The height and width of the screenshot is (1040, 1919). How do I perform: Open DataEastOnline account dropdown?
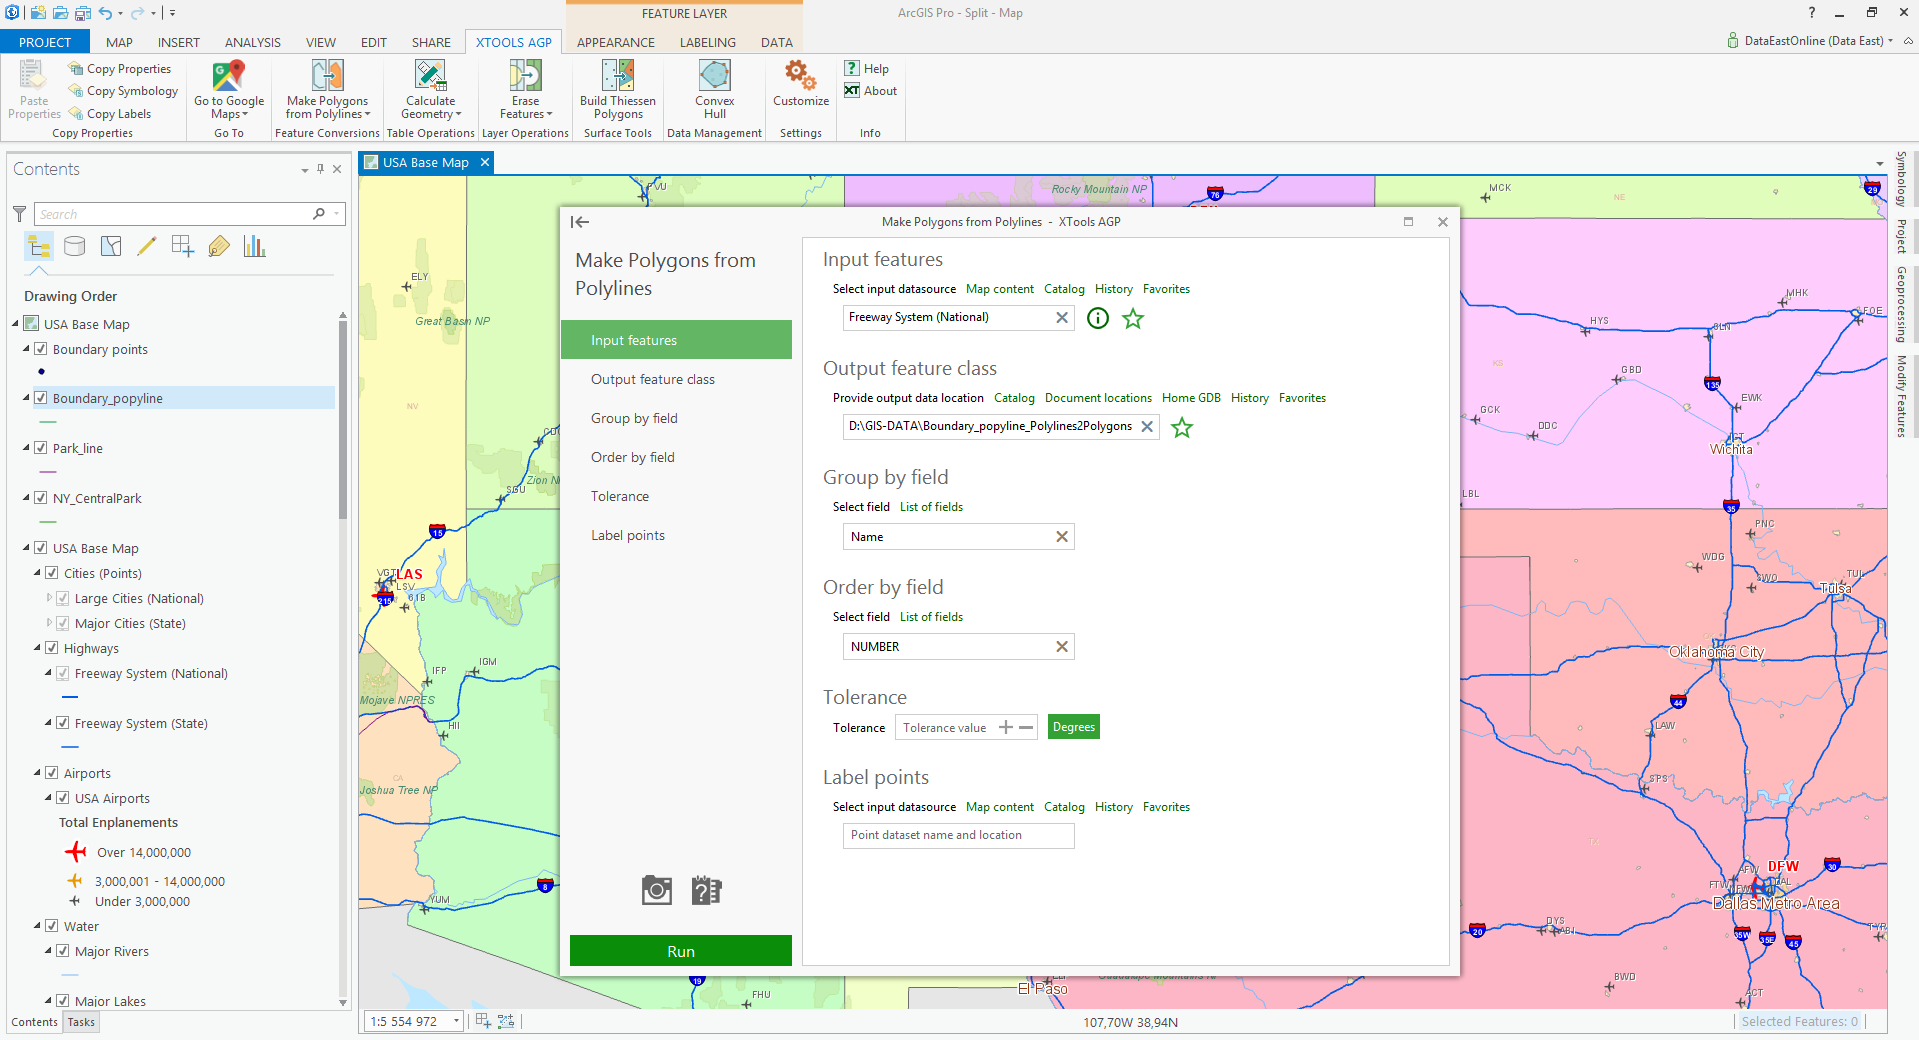click(1891, 41)
